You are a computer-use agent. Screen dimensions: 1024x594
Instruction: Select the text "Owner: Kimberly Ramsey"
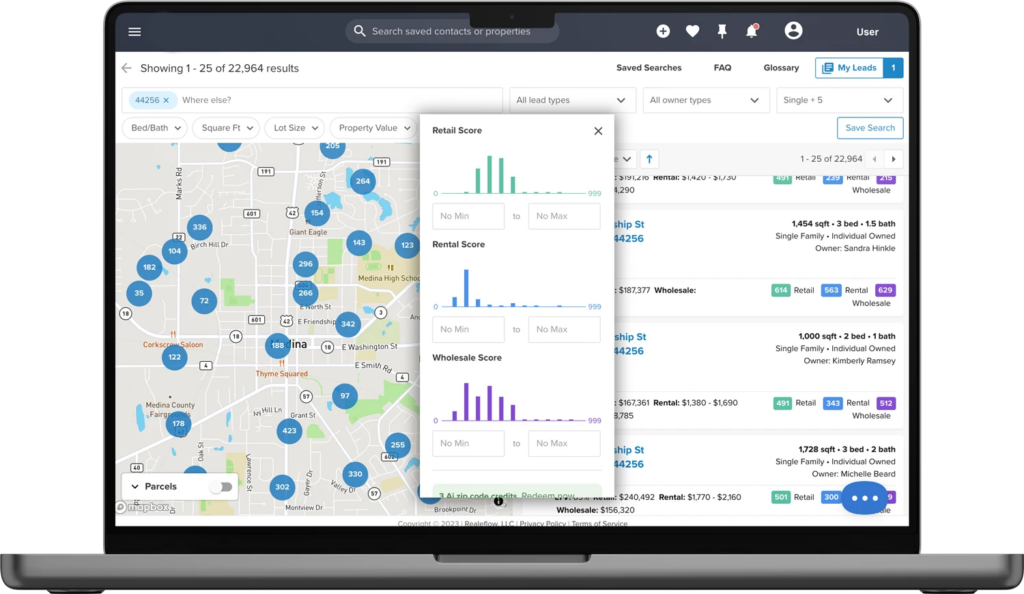(849, 361)
